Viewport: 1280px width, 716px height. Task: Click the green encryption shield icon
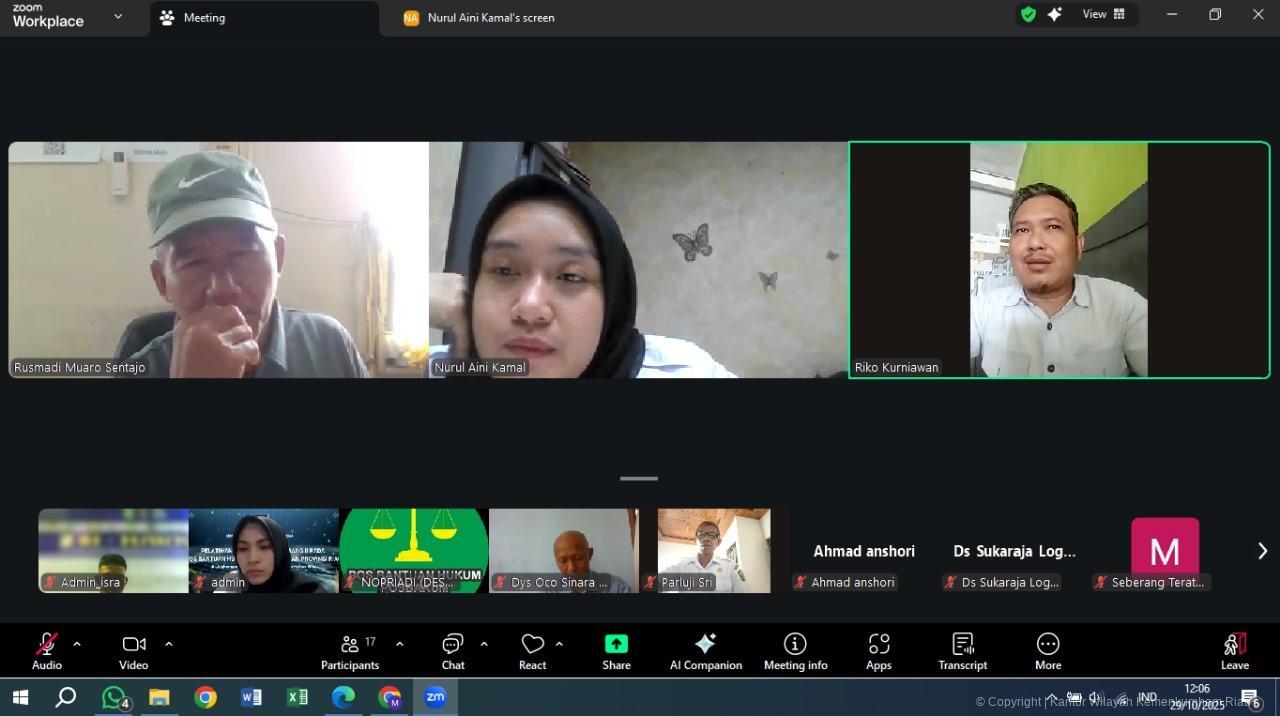pos(1028,14)
